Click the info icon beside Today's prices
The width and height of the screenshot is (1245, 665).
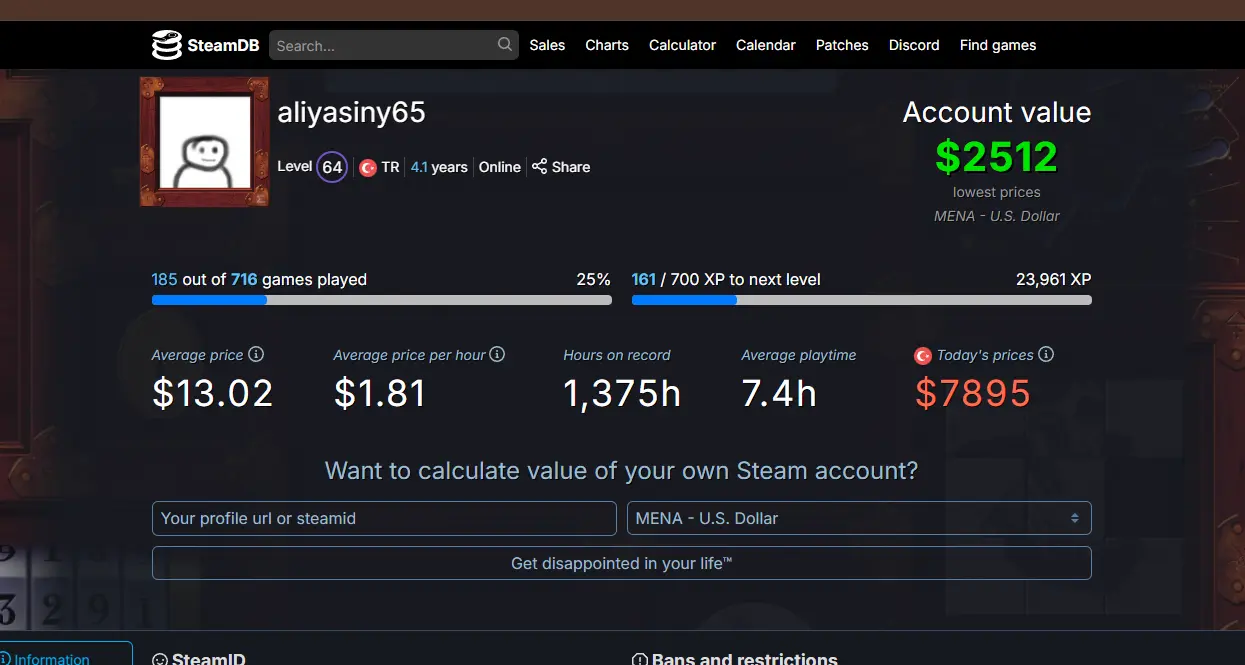(1046, 354)
